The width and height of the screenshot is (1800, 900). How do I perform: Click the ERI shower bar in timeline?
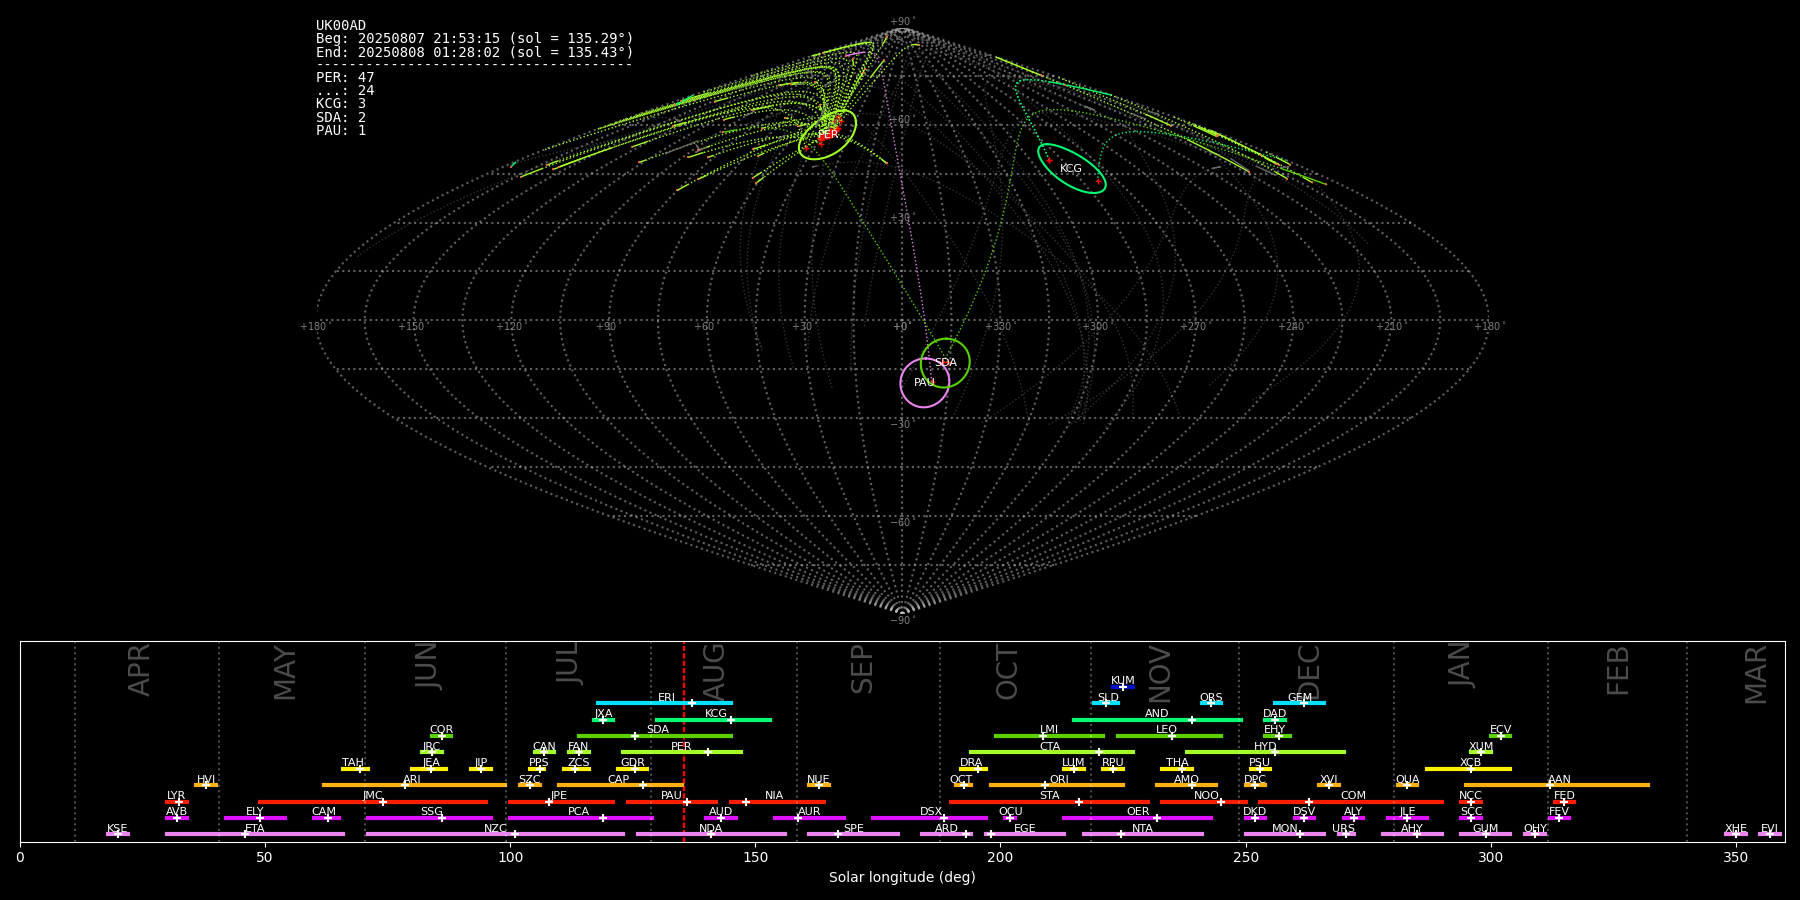(664, 703)
